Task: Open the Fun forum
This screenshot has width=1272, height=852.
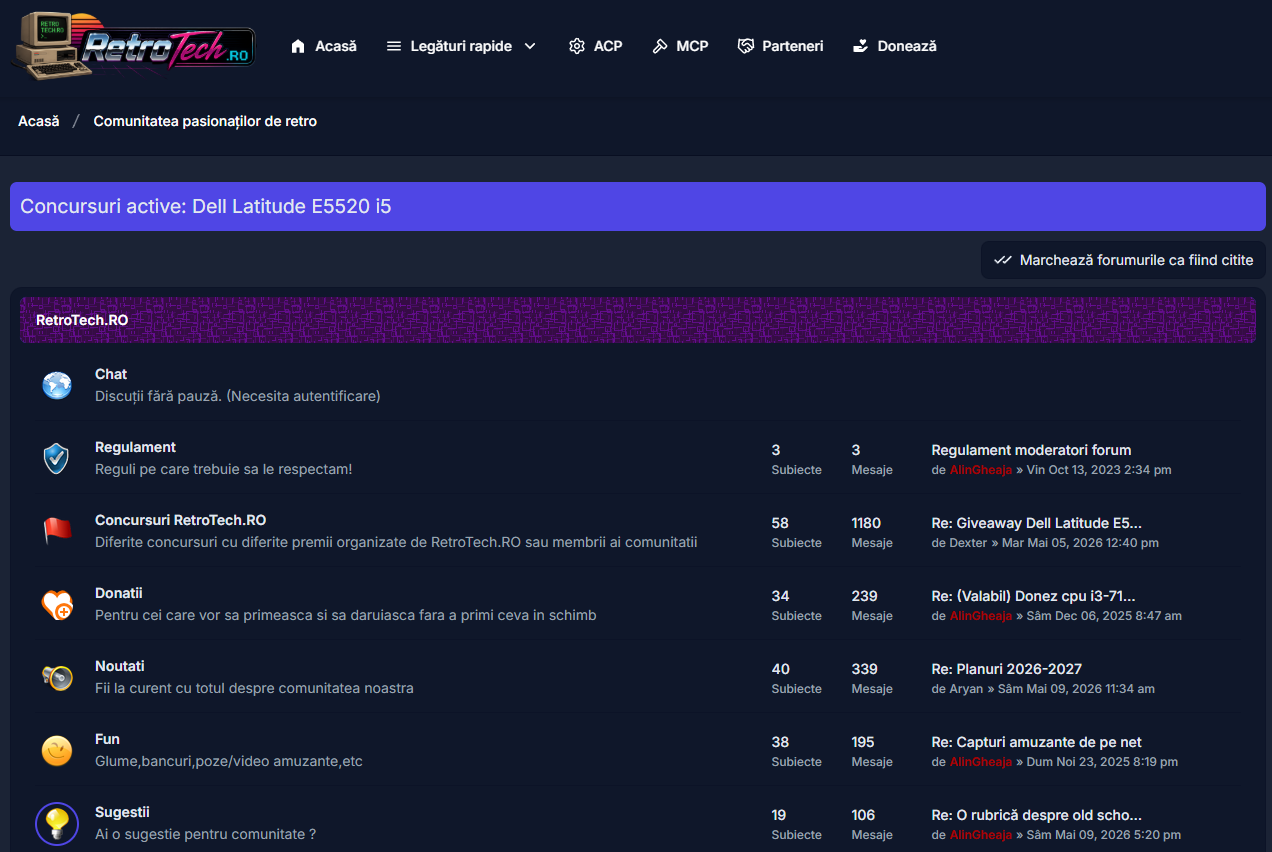Action: 107,739
